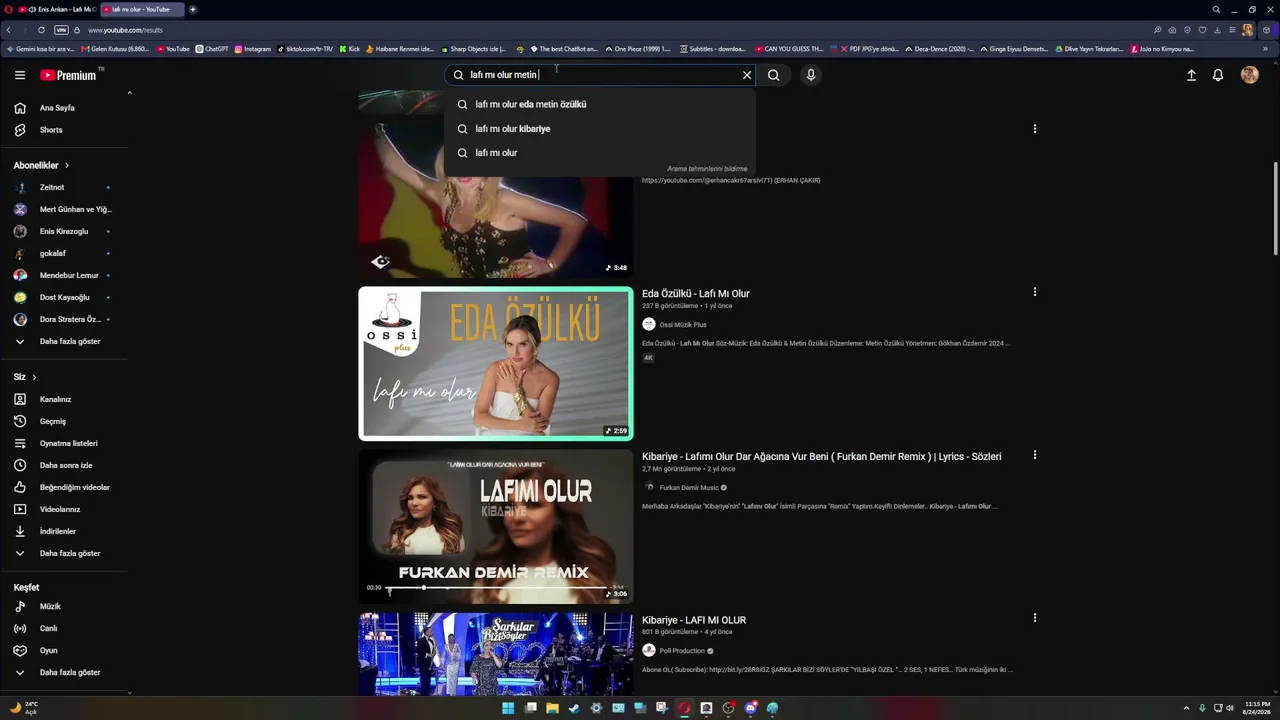This screenshot has height=720, width=1280.
Task: Focus the YouTube search text field
Action: 600,75
